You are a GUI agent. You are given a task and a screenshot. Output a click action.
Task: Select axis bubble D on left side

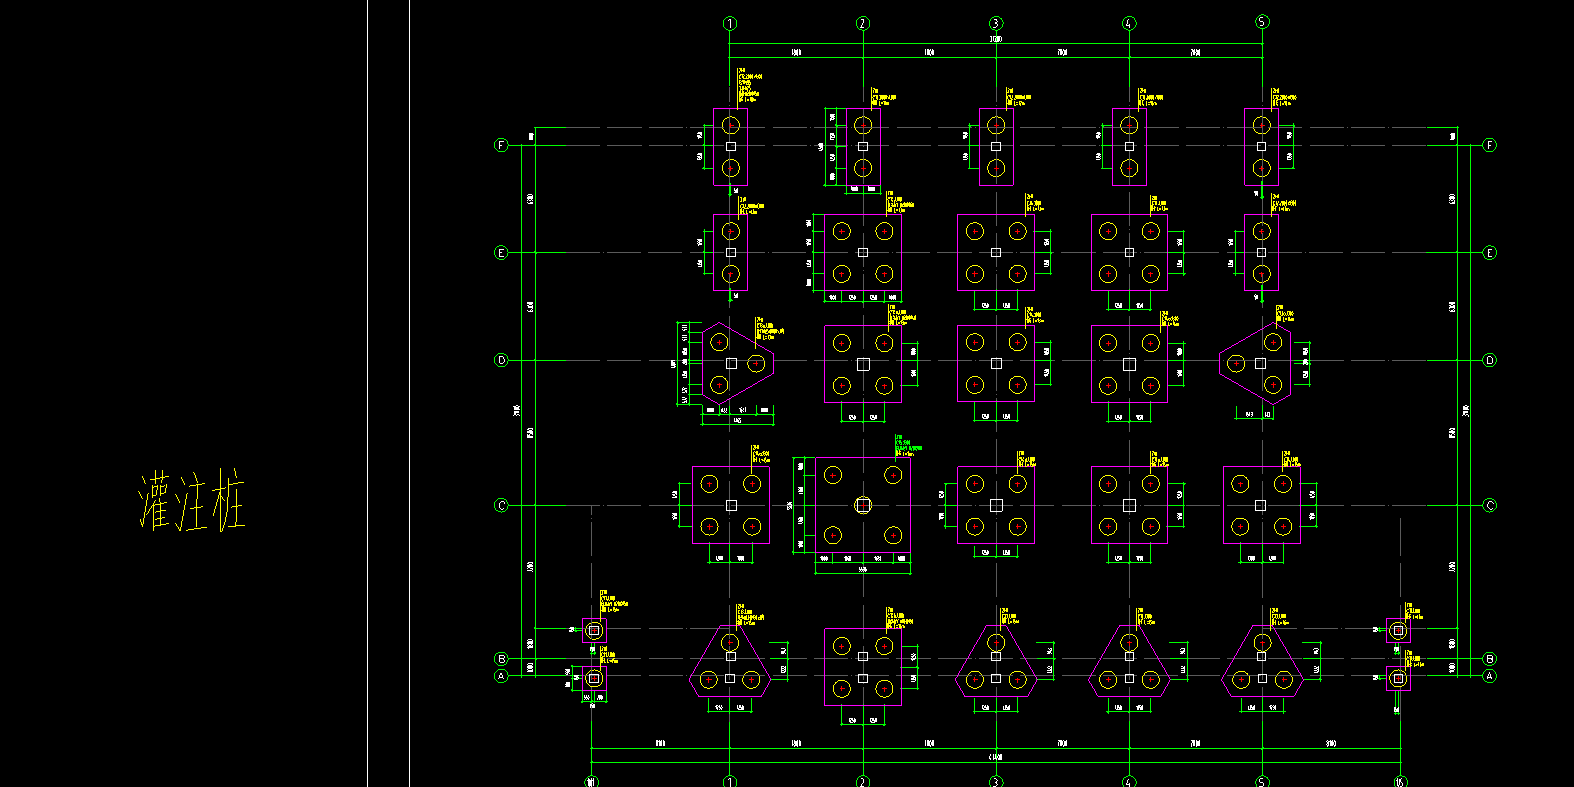point(502,360)
